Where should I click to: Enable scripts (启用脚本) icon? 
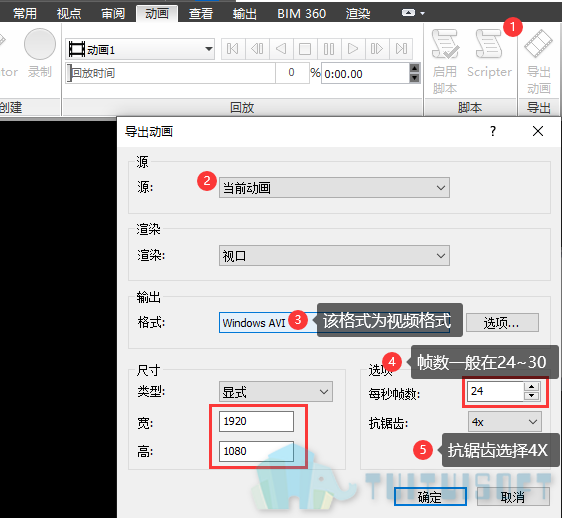[445, 61]
